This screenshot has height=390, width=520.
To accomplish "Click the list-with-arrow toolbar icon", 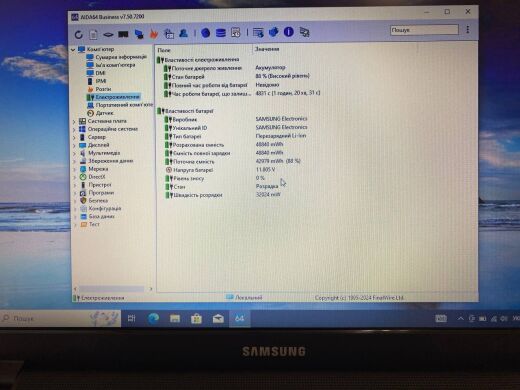I will tap(258, 33).
